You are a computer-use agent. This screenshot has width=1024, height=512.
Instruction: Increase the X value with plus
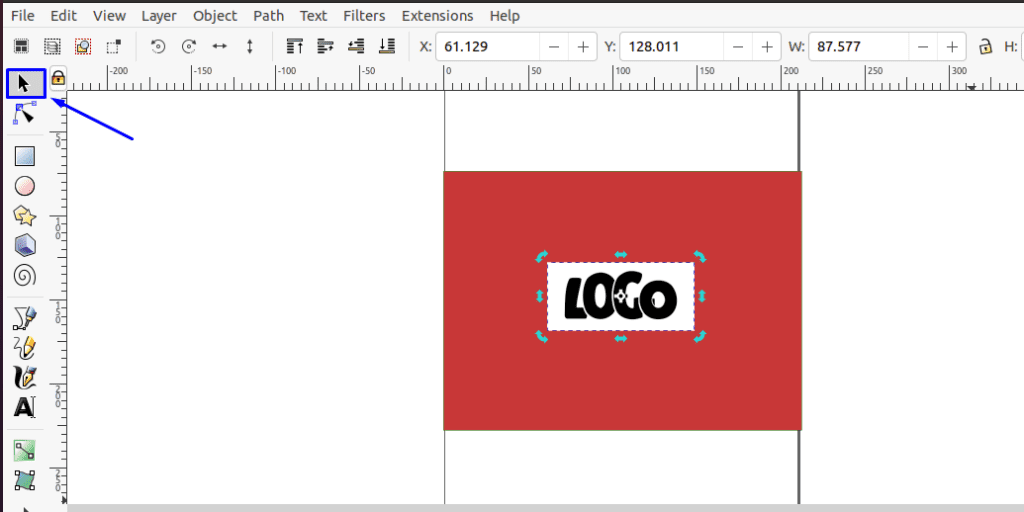[x=583, y=47]
